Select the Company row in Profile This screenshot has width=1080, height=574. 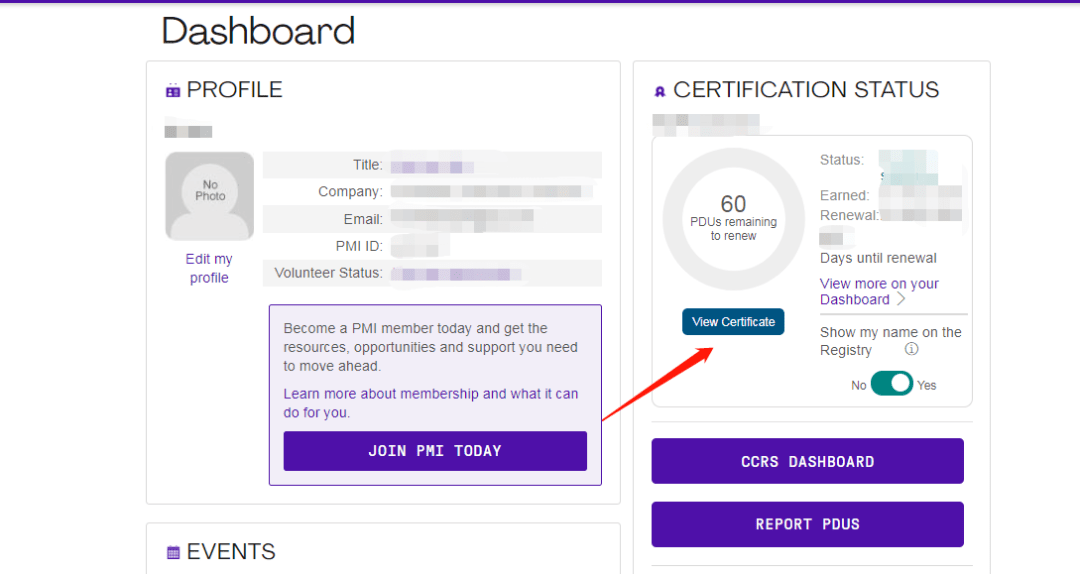coord(432,192)
